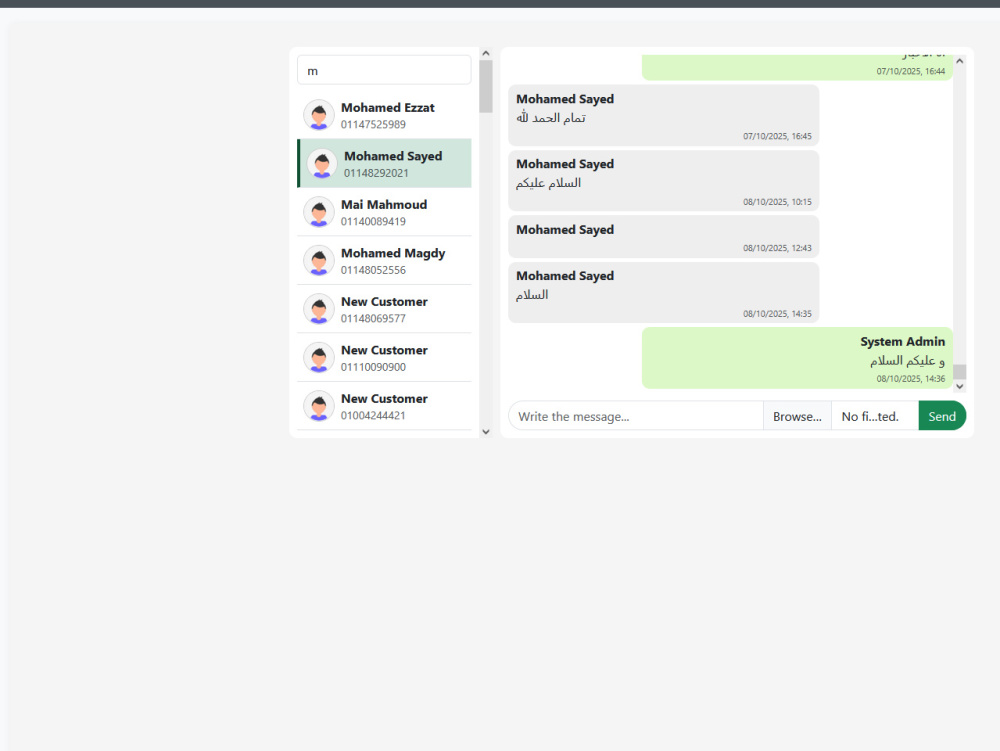
Task: Click chat pane scrollbar up arrow
Action: [x=959, y=61]
